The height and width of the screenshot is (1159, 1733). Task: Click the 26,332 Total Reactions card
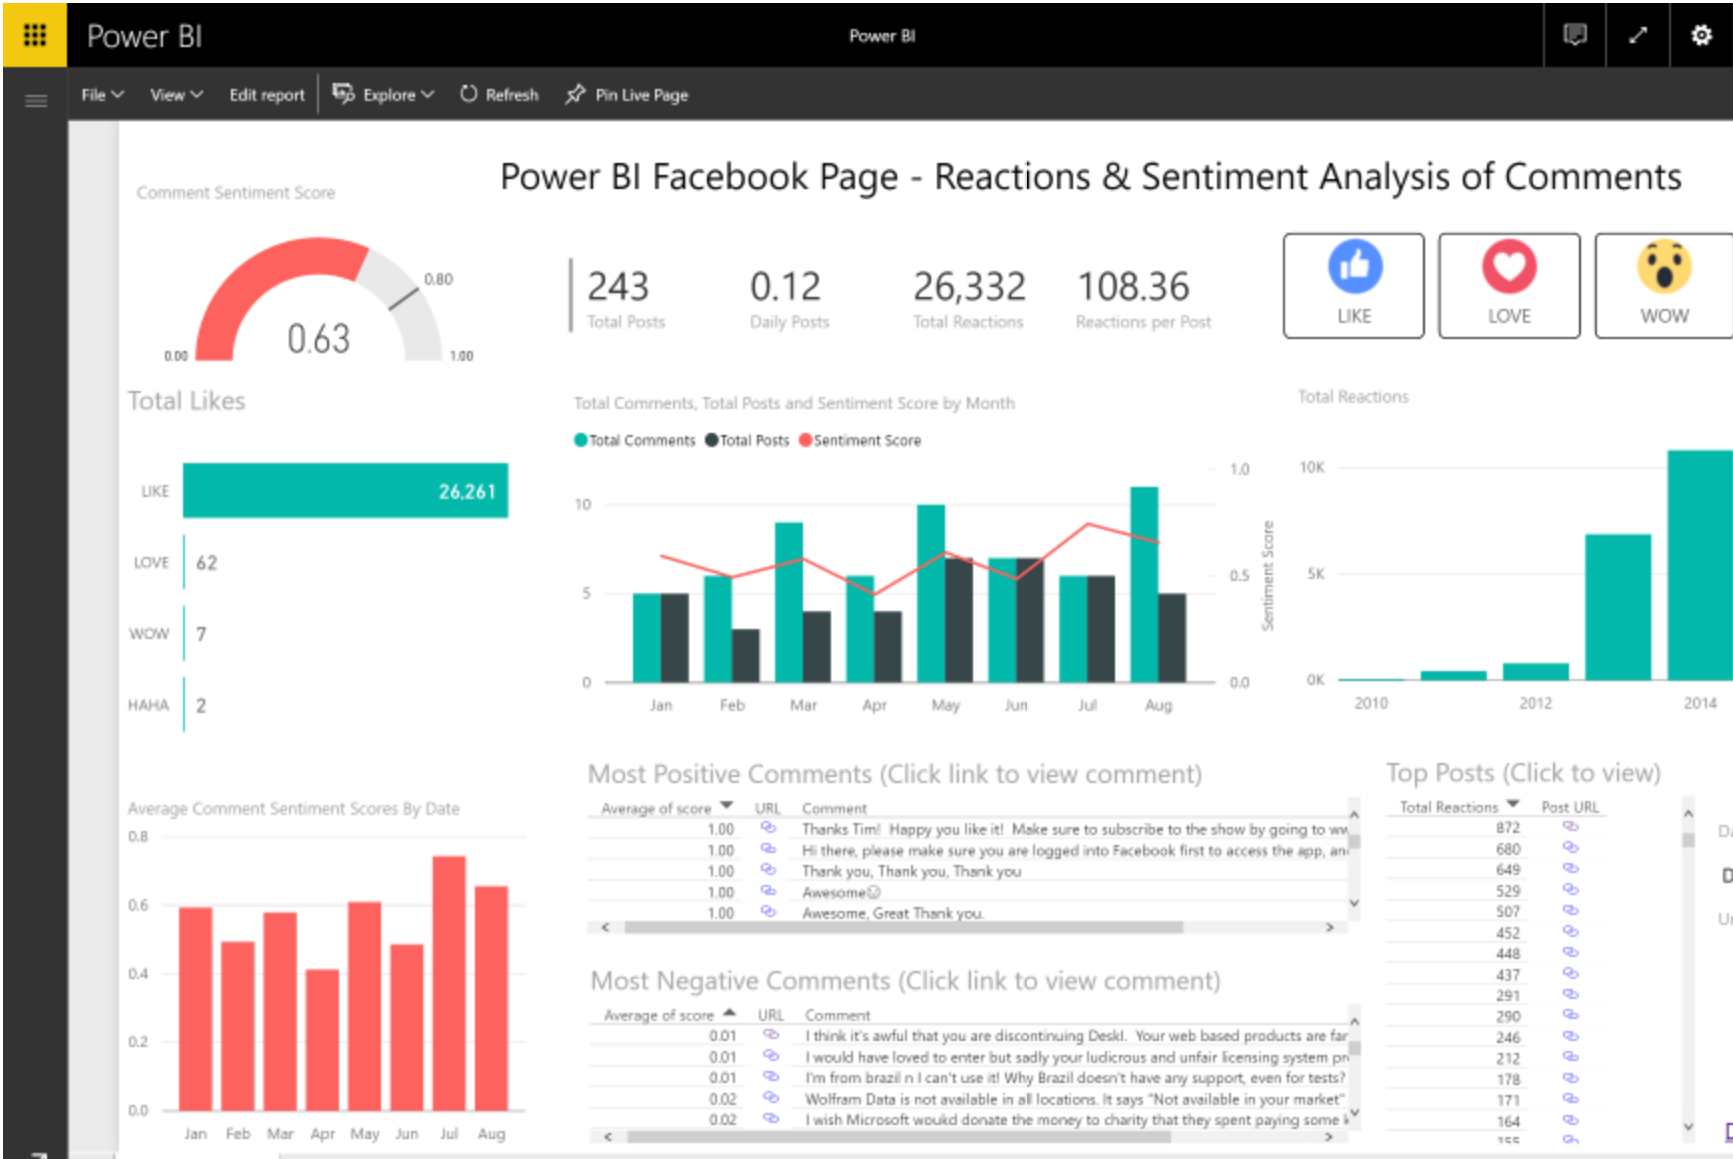(968, 298)
